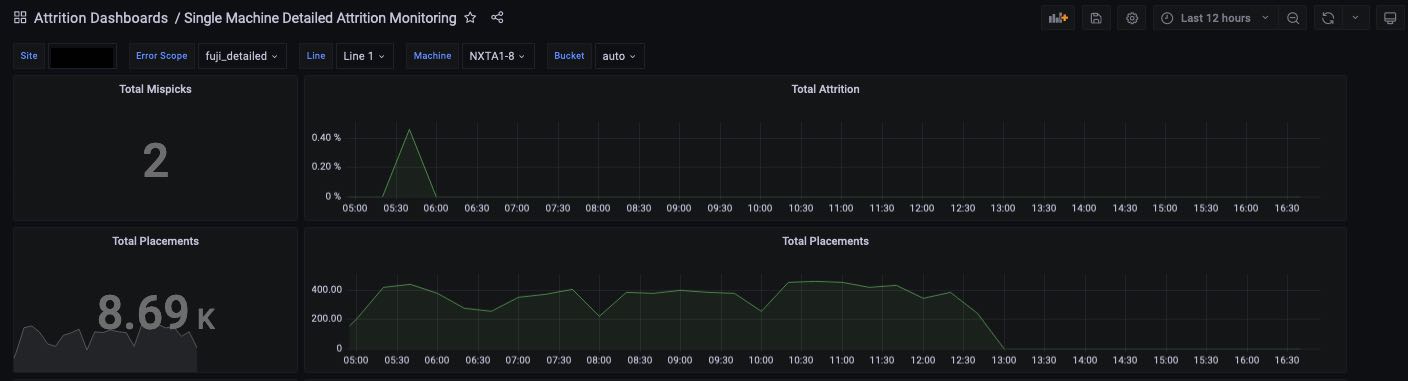
Task: Click the attrition spike peak near 05:30
Action: (x=409, y=130)
